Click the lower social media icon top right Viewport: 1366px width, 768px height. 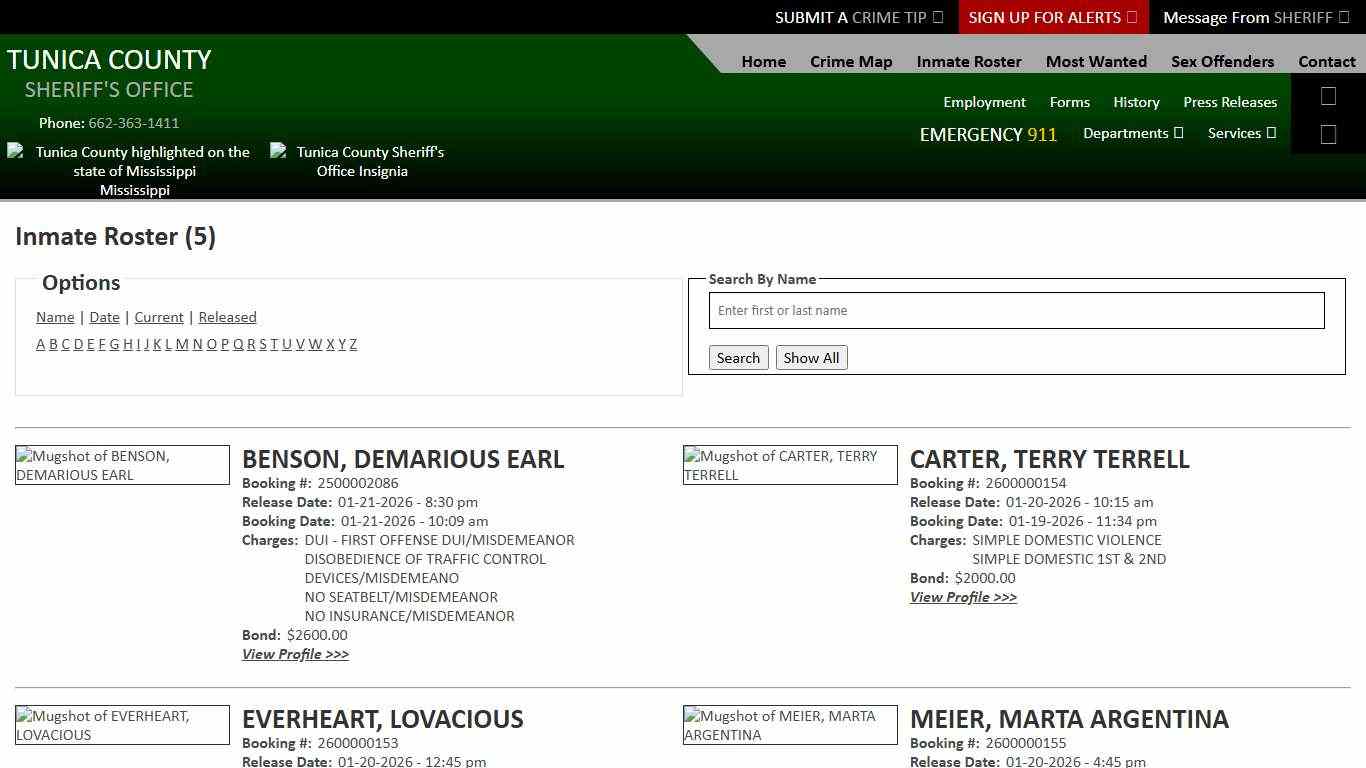1328,133
